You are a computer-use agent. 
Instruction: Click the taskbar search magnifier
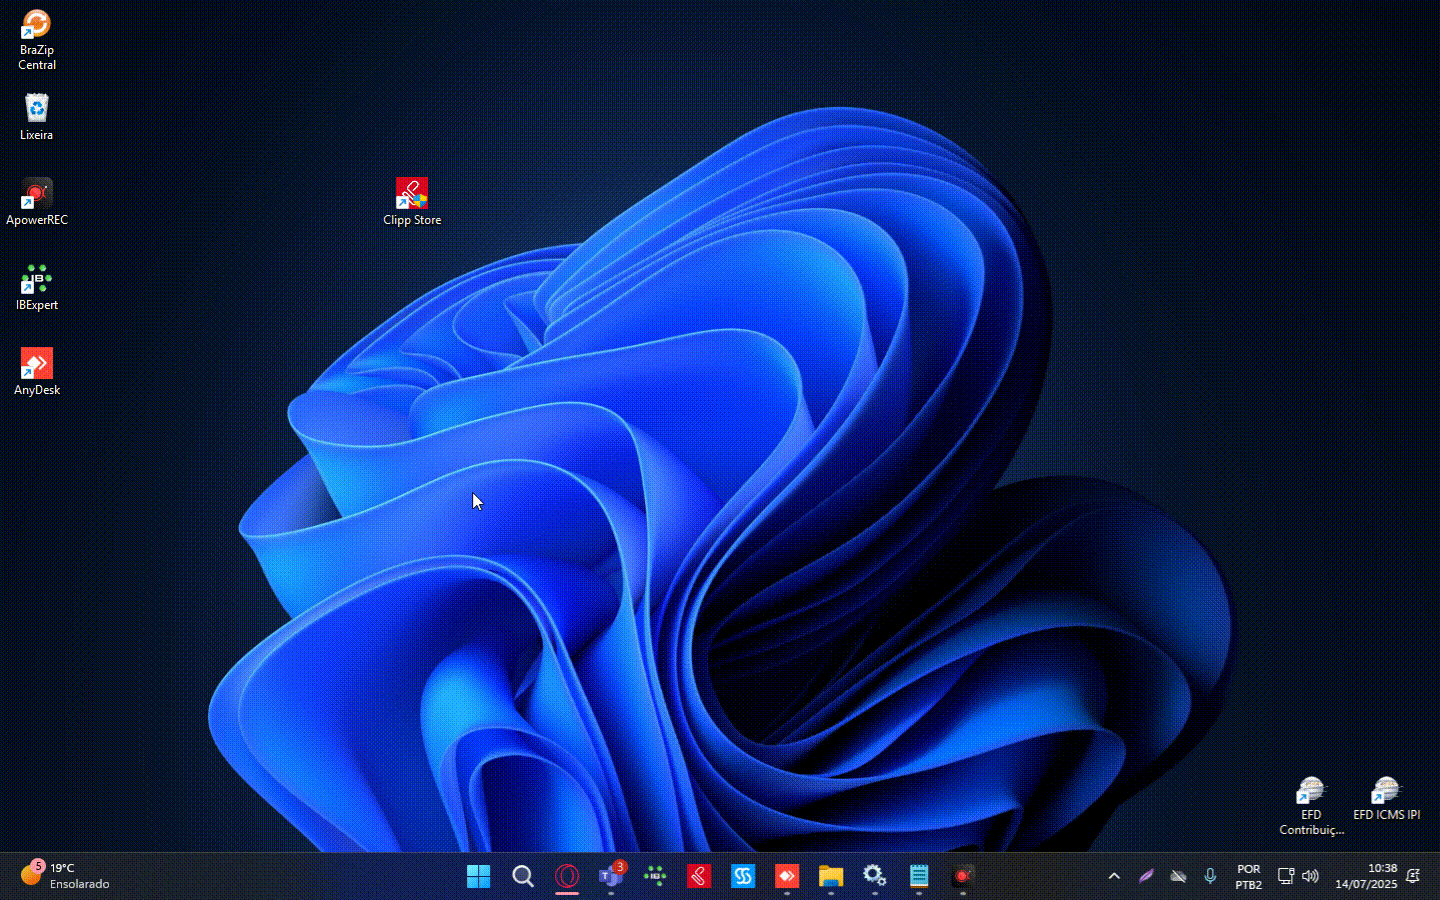tap(523, 877)
